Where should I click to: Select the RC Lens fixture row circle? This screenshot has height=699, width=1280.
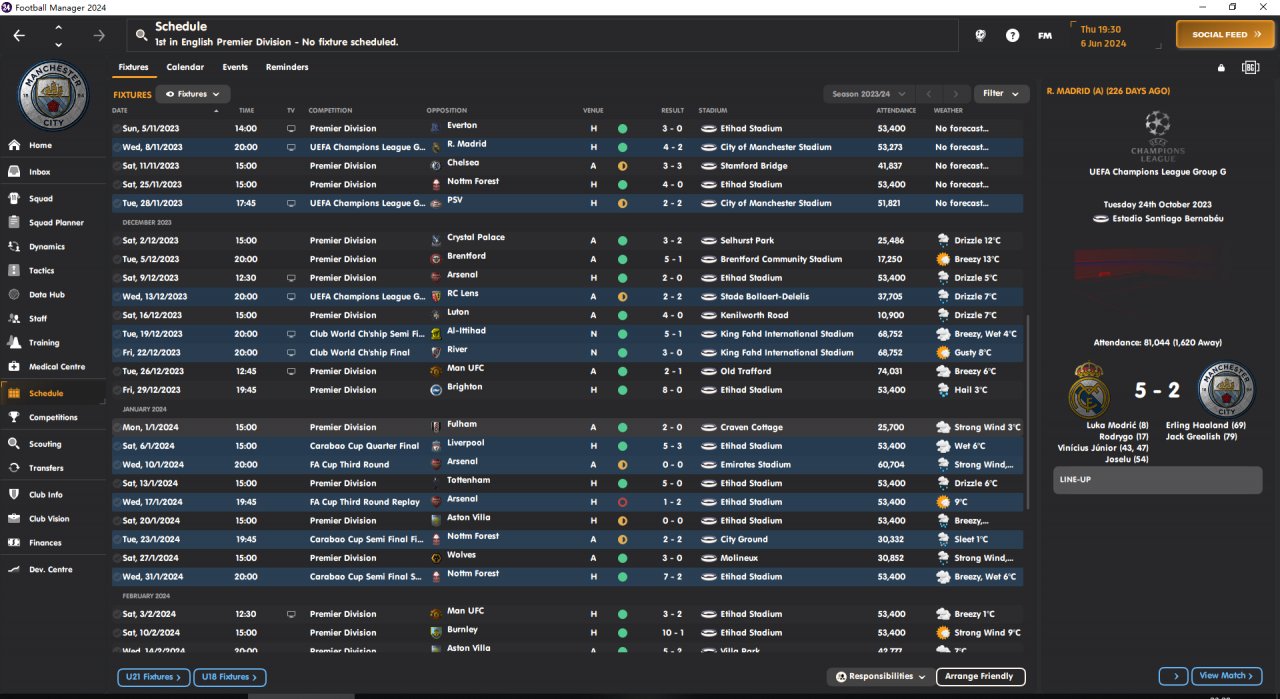coord(117,297)
